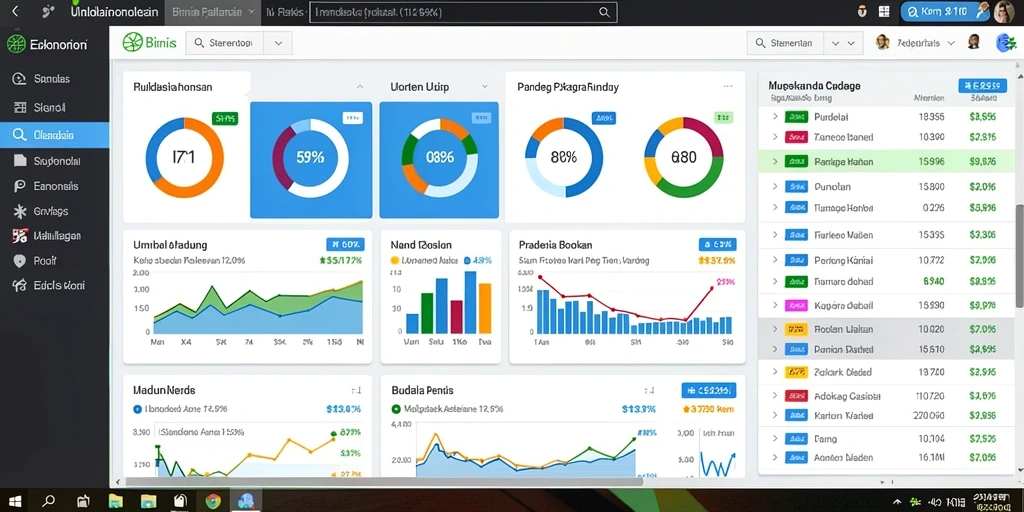Open the Pandeg Pskagra three-dot menu

pyautogui.click(x=728, y=86)
